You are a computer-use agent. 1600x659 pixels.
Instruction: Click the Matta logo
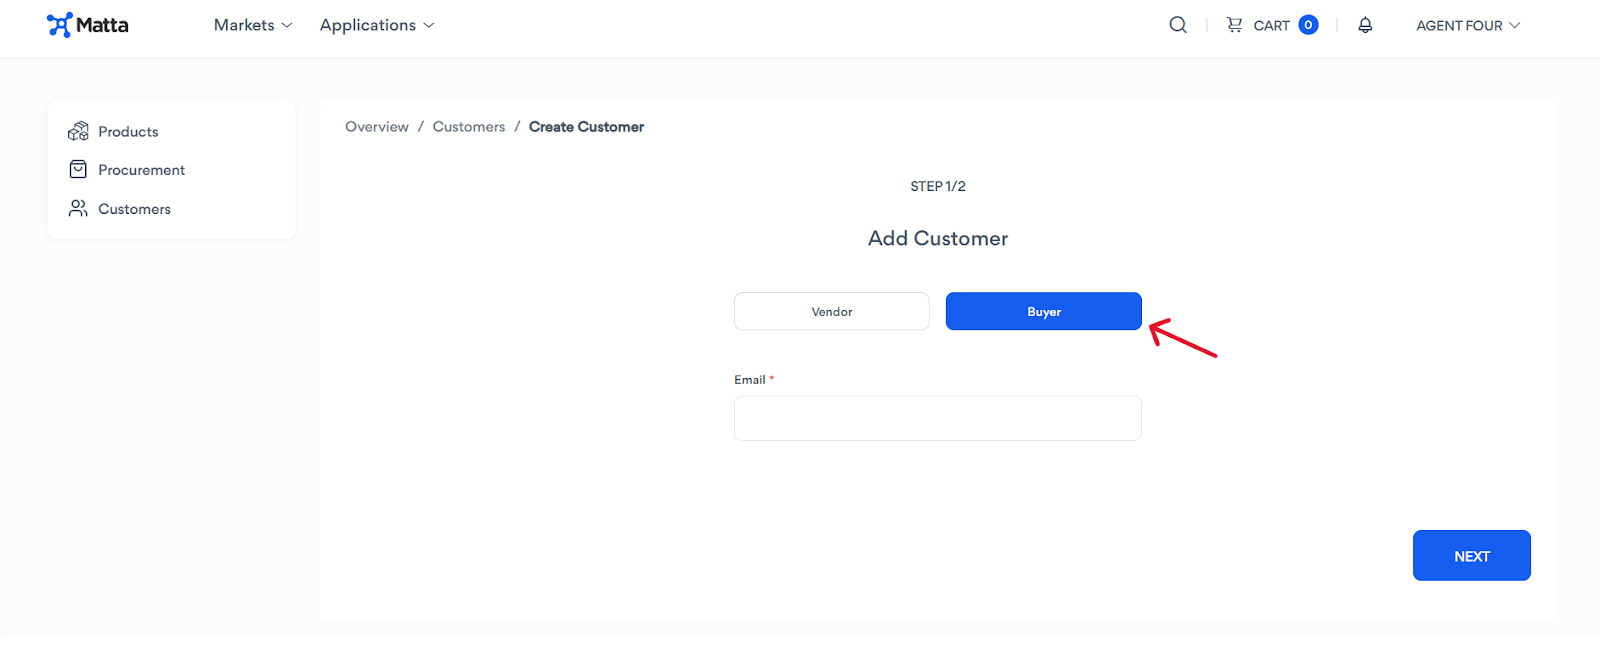pos(88,25)
